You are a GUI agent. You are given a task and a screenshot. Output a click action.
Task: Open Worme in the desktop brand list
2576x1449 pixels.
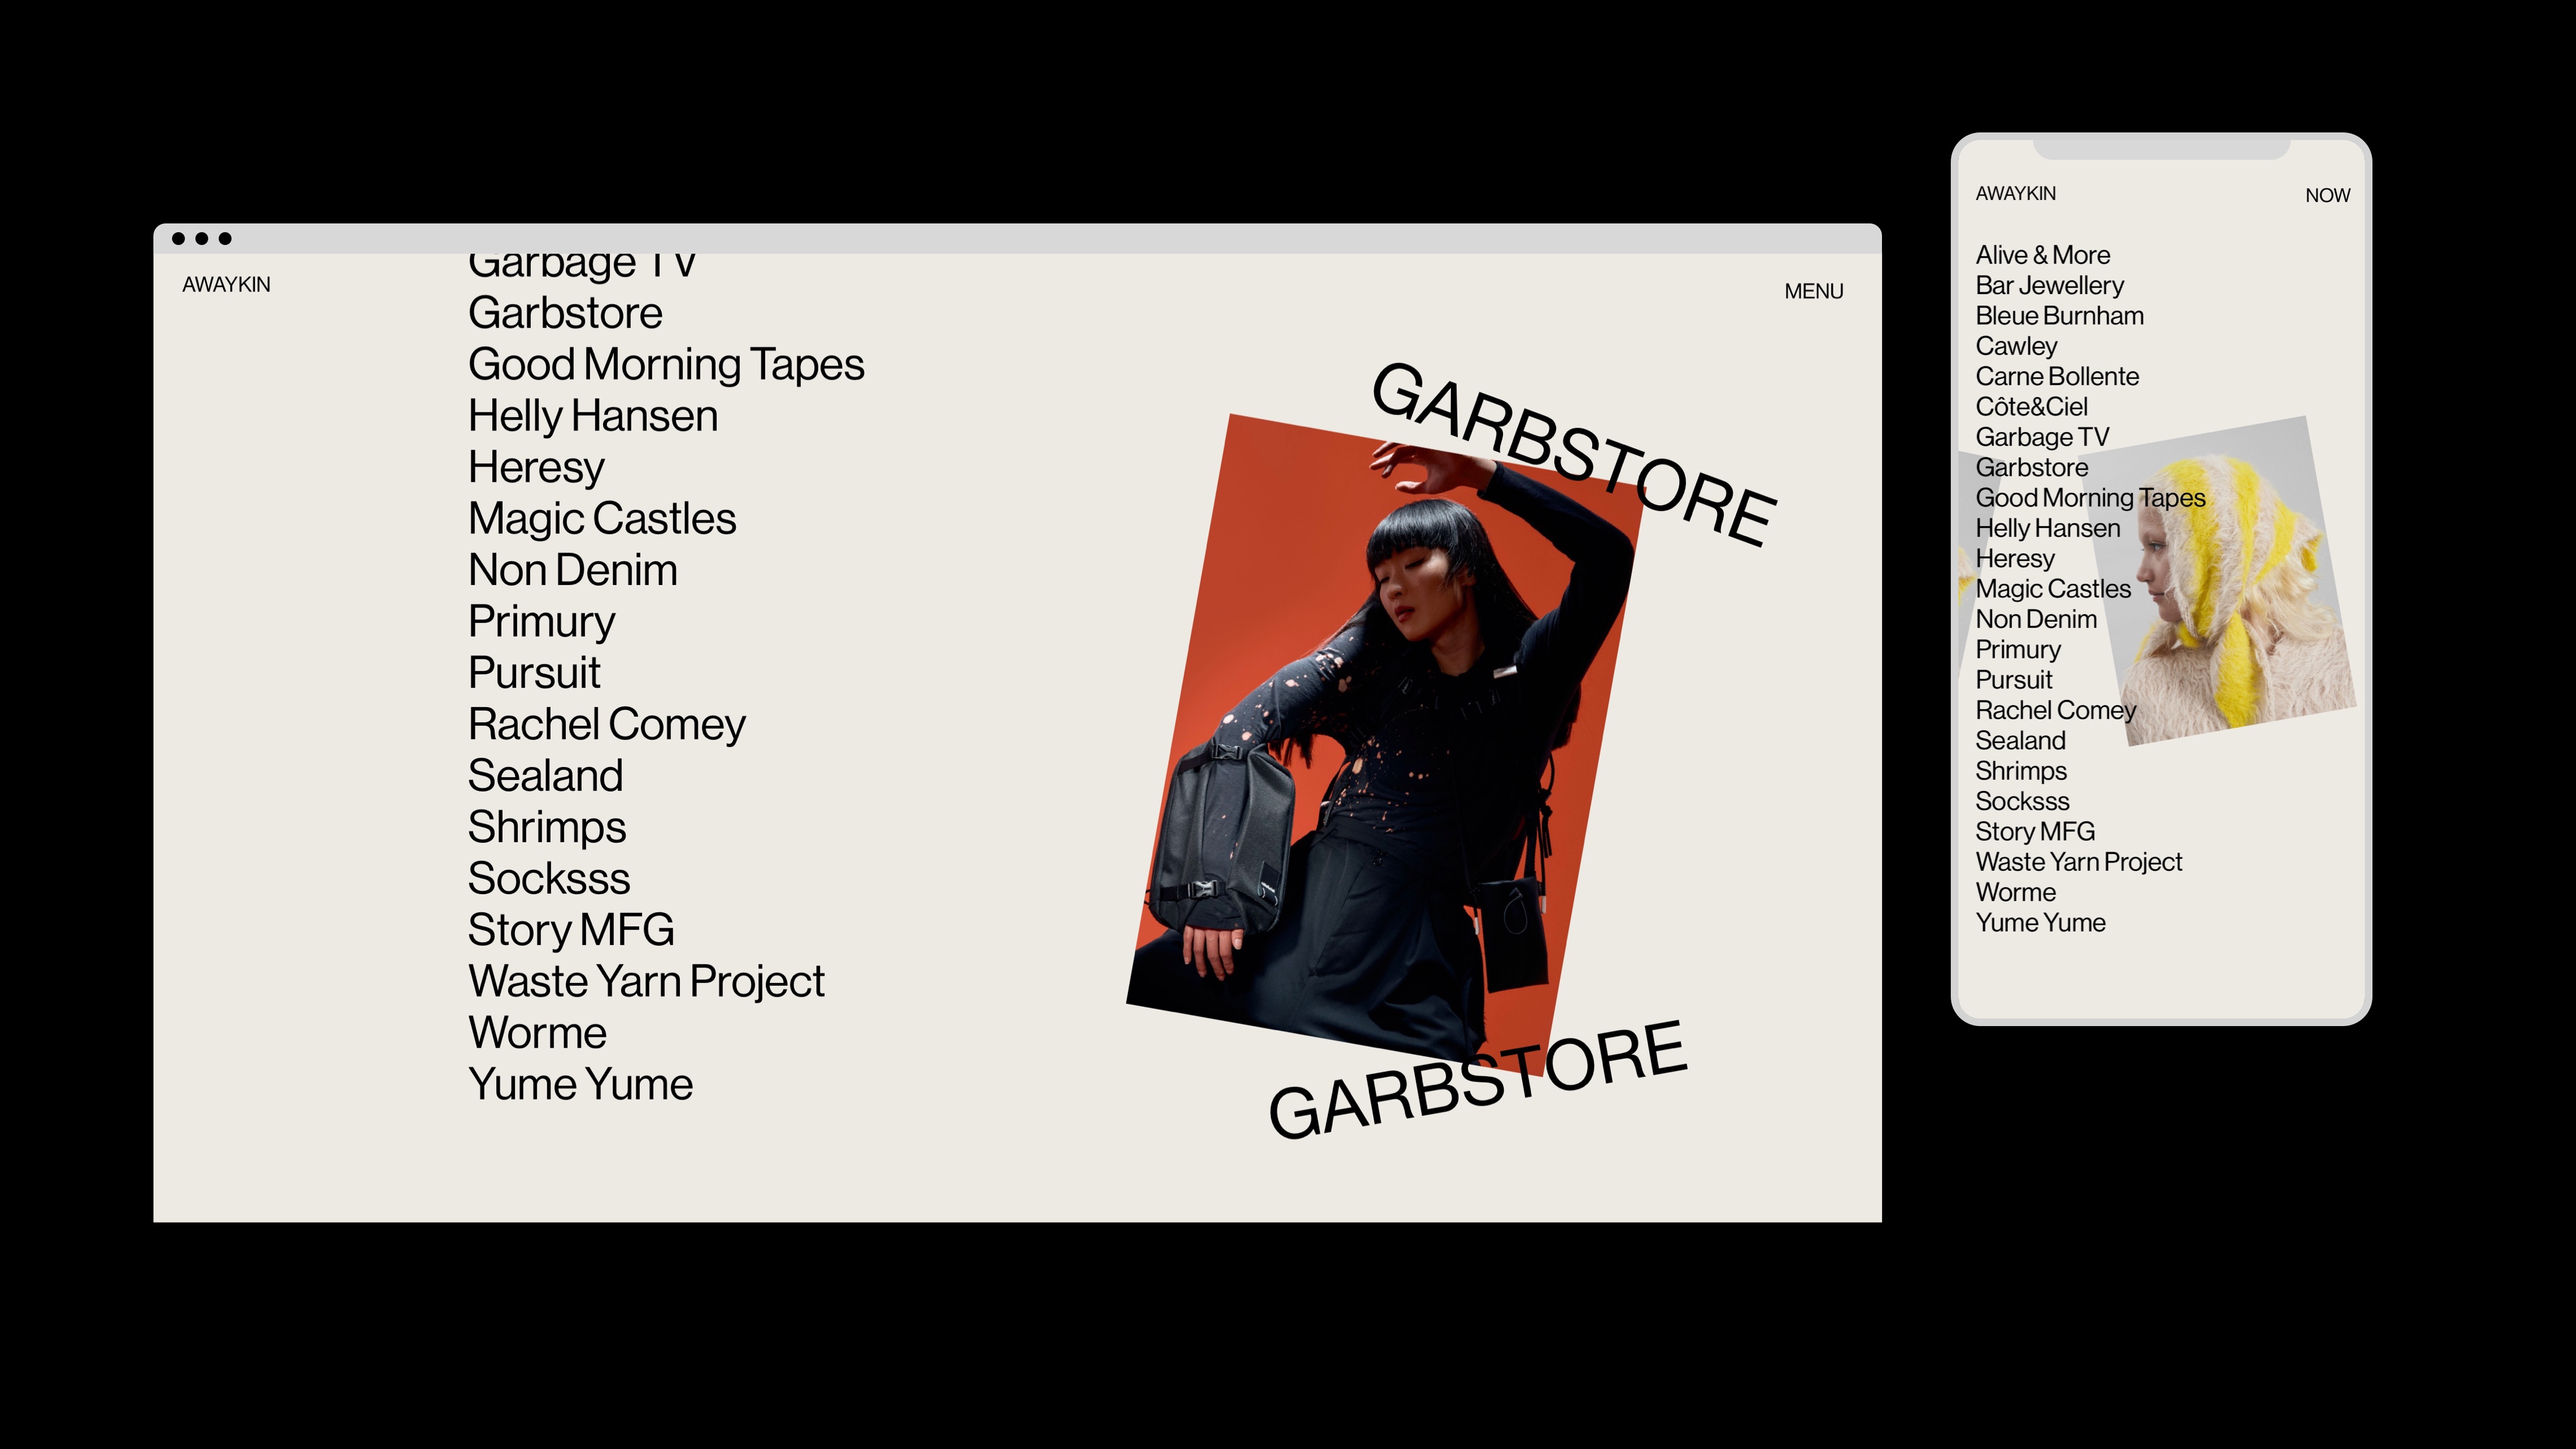(x=537, y=1033)
